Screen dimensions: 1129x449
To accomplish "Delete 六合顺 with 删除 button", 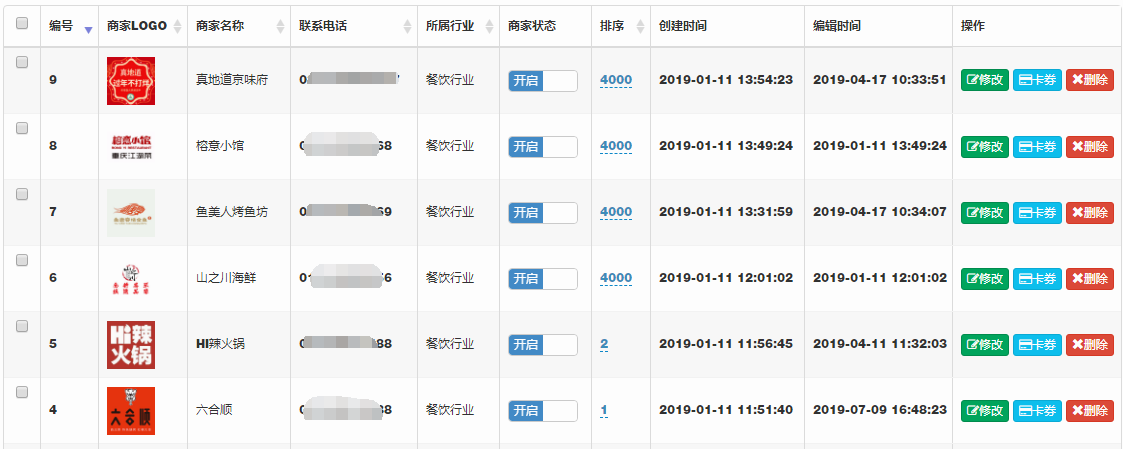I will (x=1089, y=411).
